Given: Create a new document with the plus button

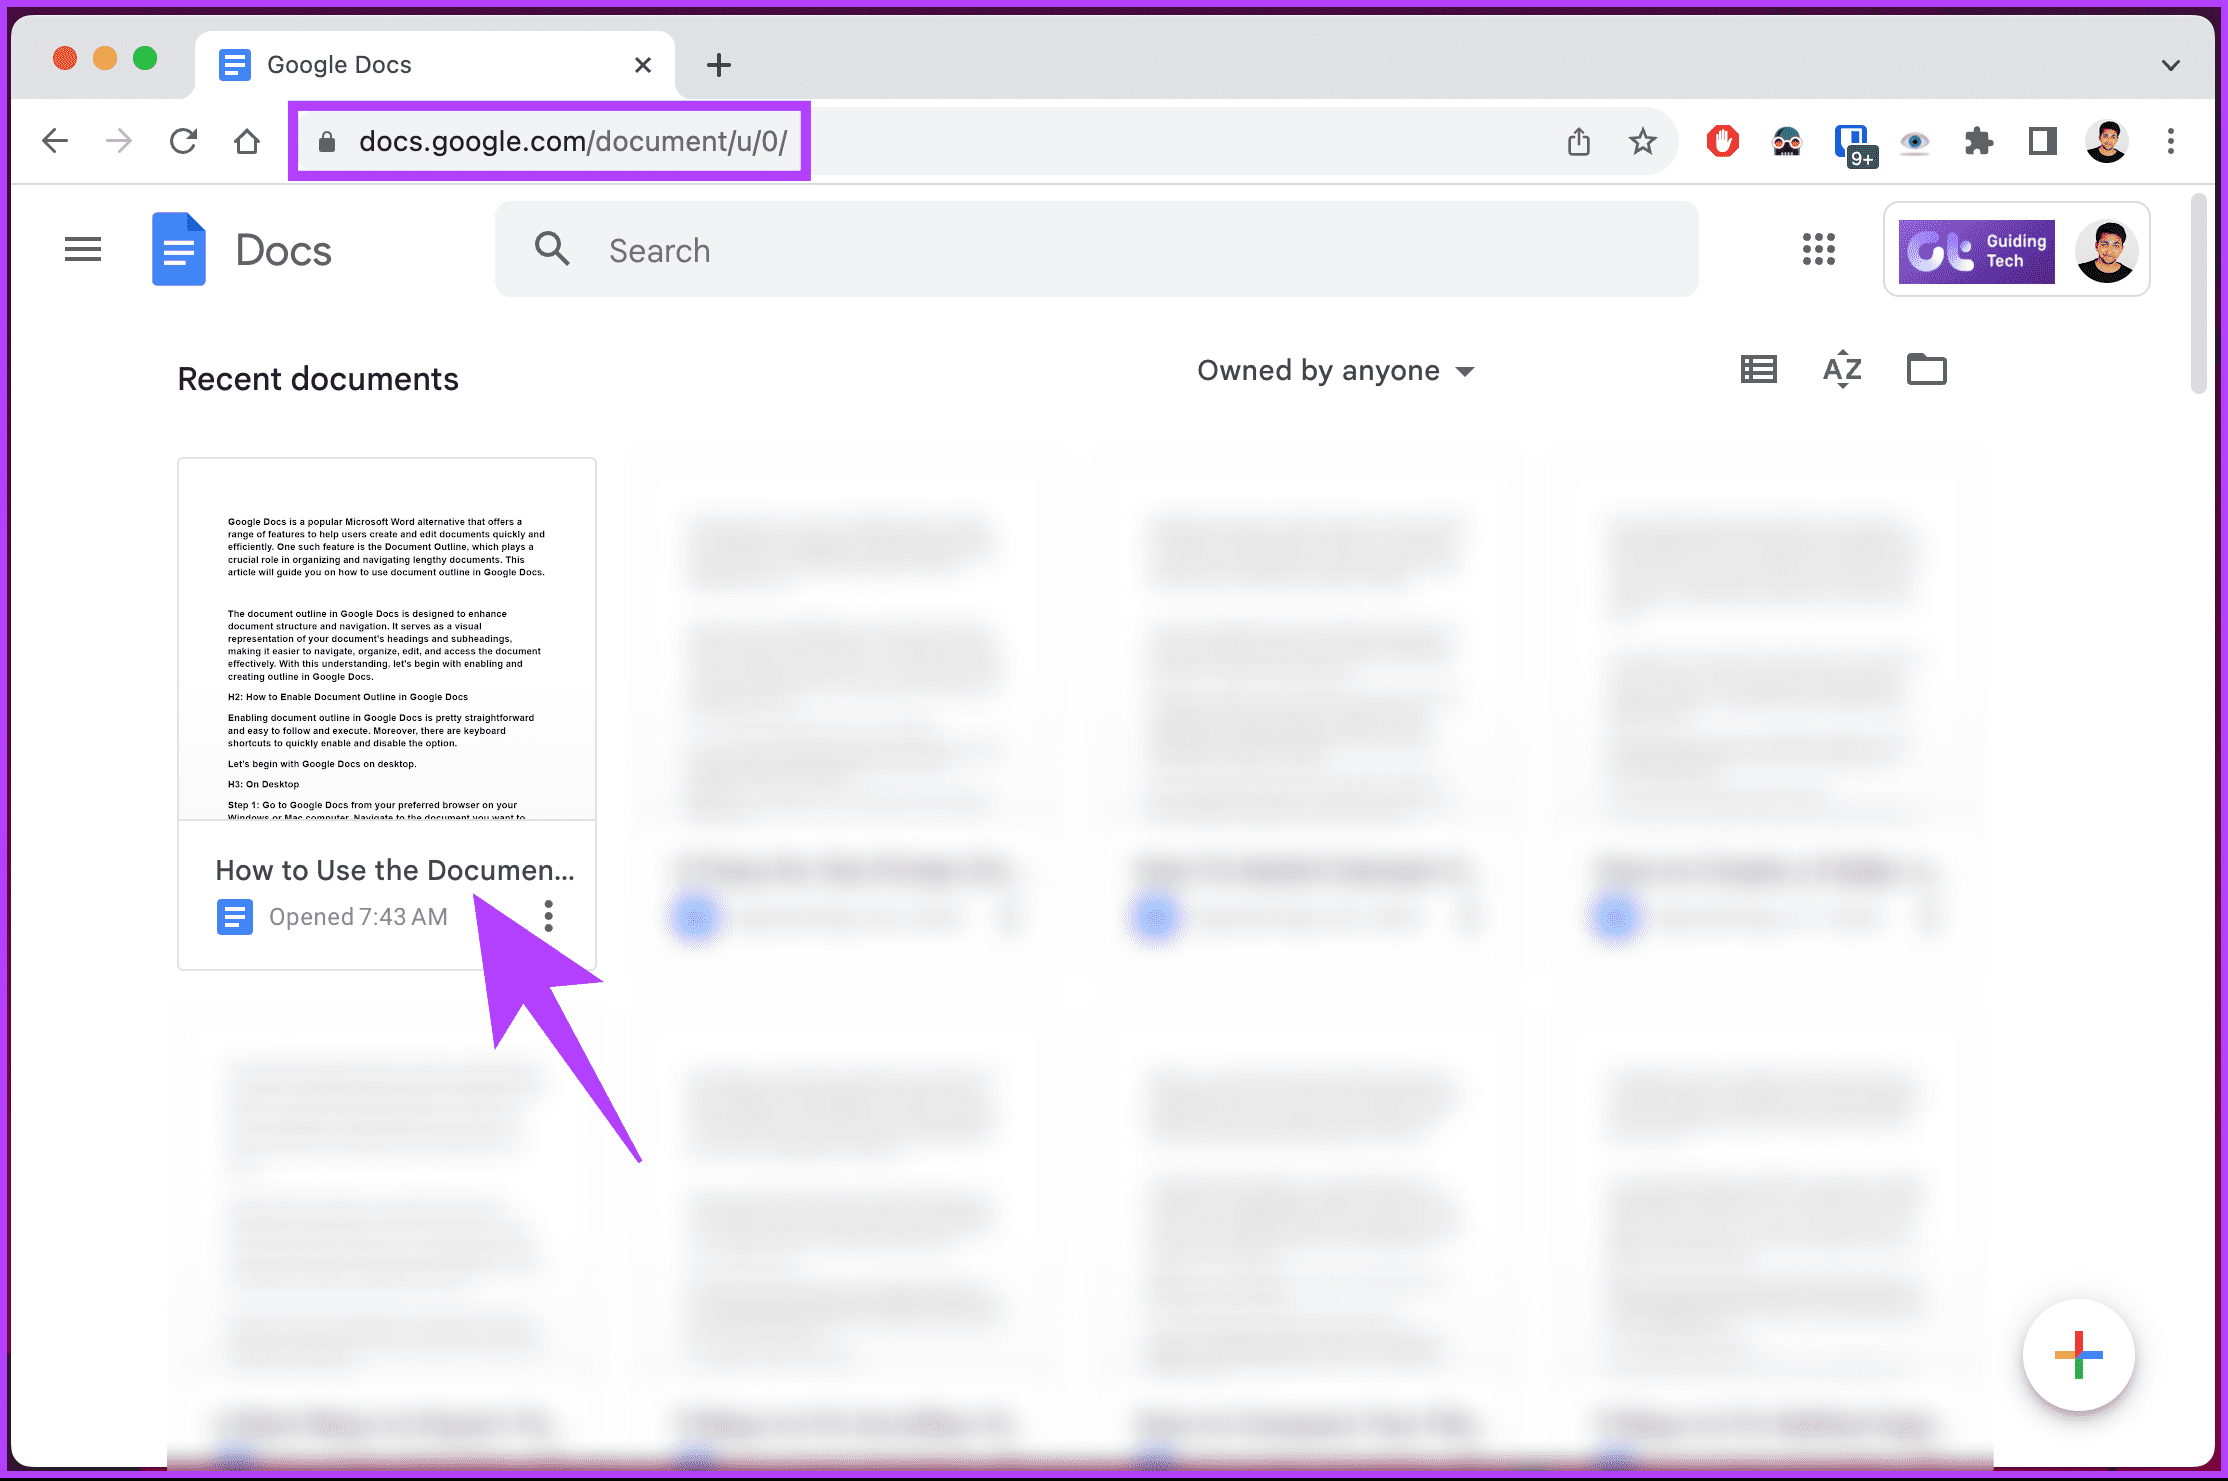Looking at the screenshot, I should [x=2079, y=1356].
